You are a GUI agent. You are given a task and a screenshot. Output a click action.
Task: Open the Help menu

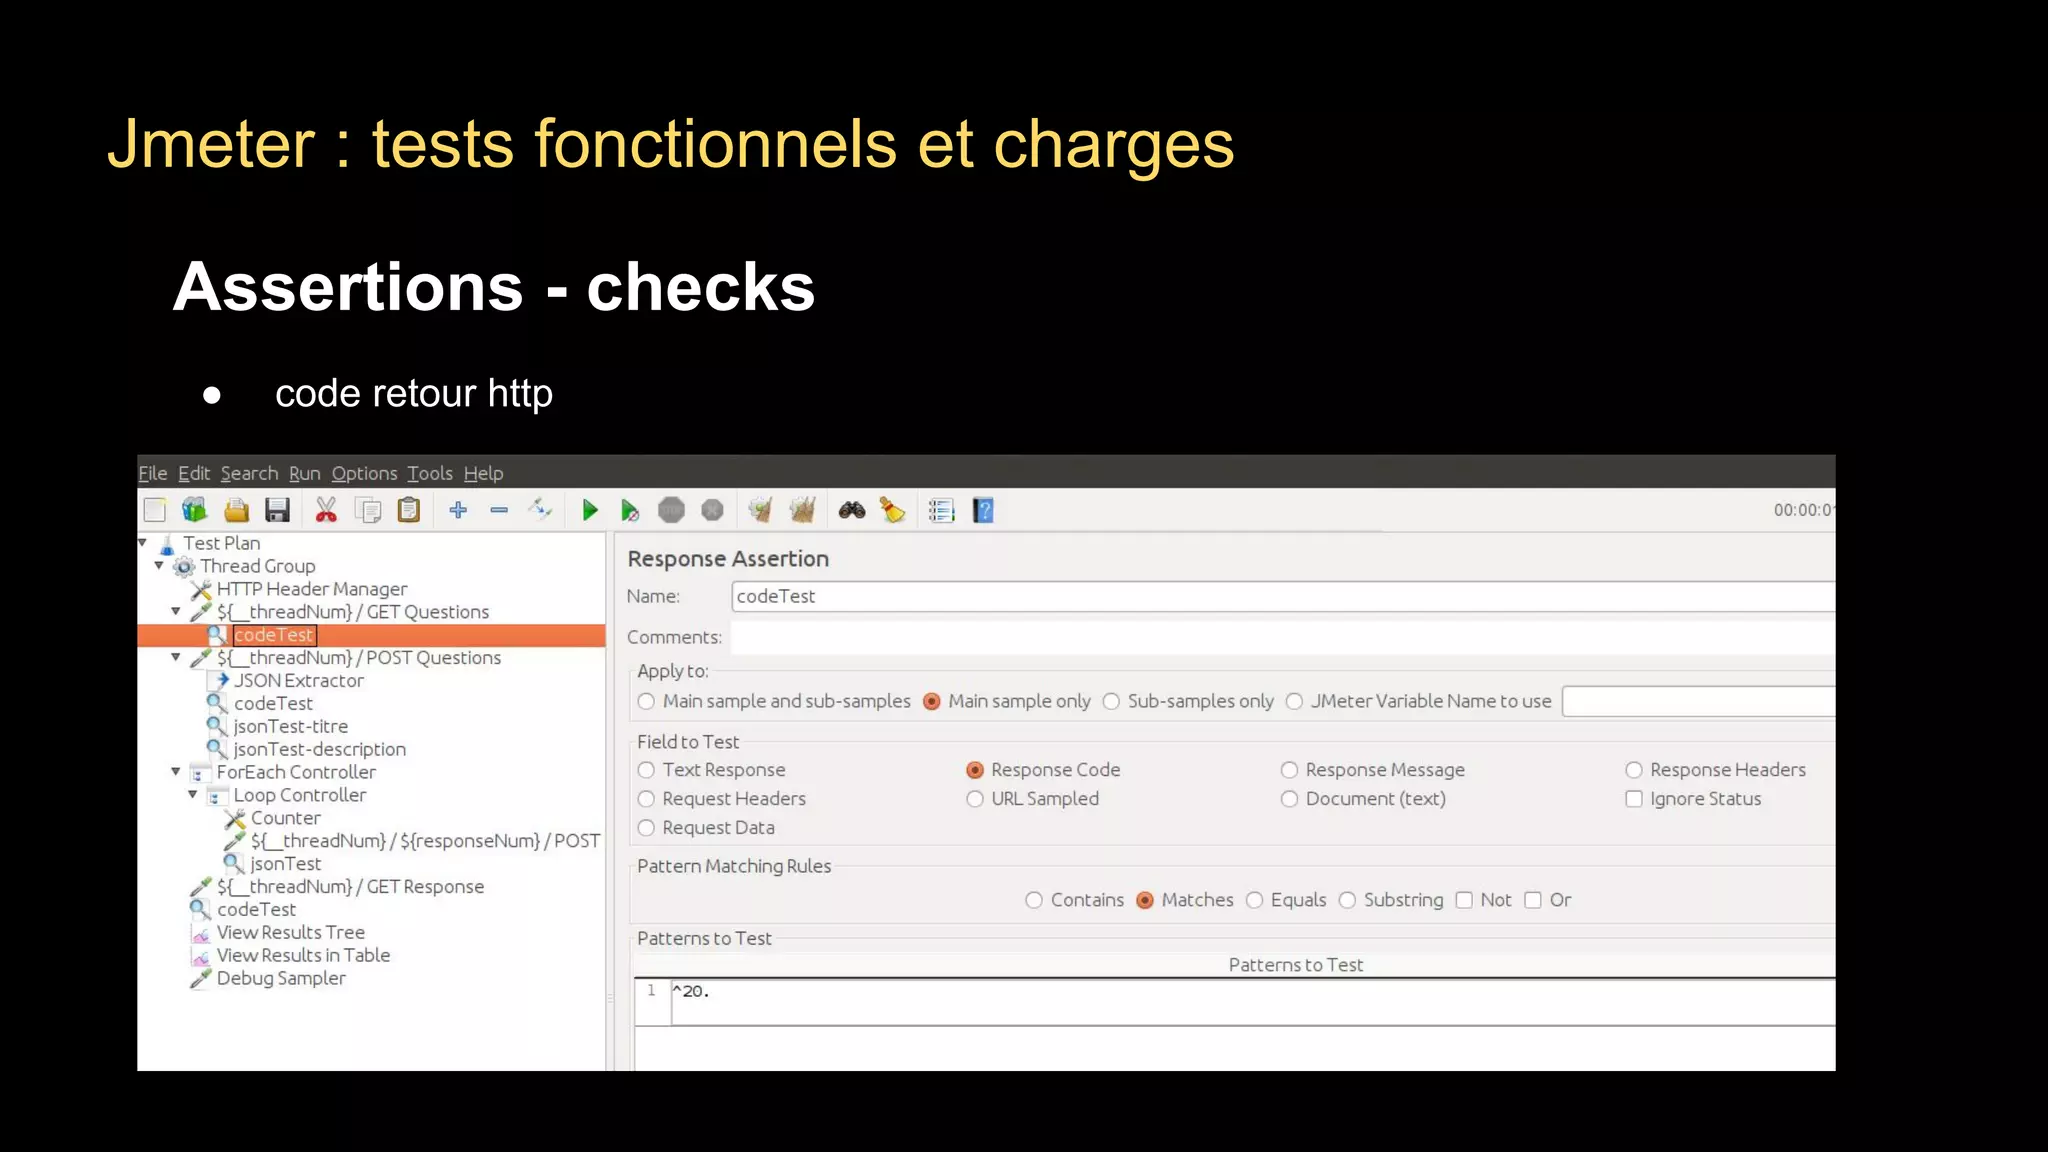point(483,474)
